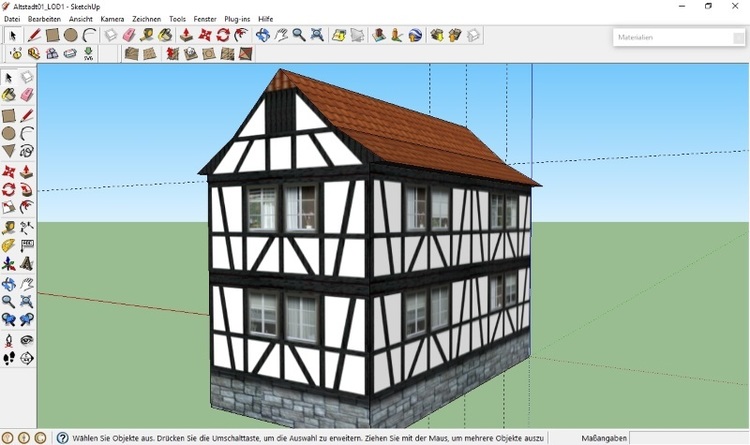This screenshot has height=445, width=750.
Task: Click the Add New Building icon
Action: (379, 35)
